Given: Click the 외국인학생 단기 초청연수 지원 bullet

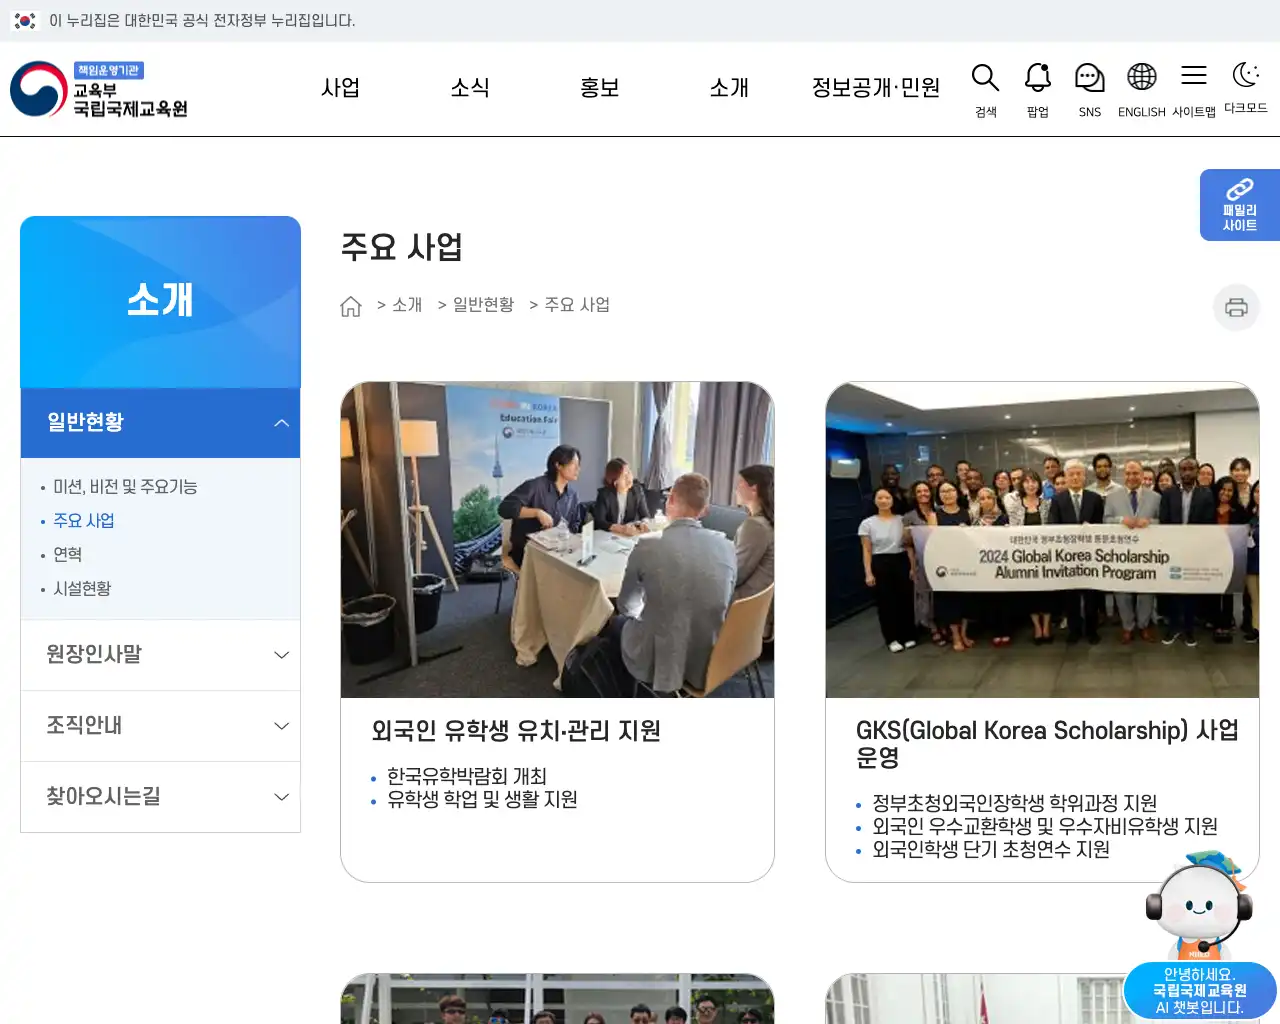Looking at the screenshot, I should (x=991, y=849).
